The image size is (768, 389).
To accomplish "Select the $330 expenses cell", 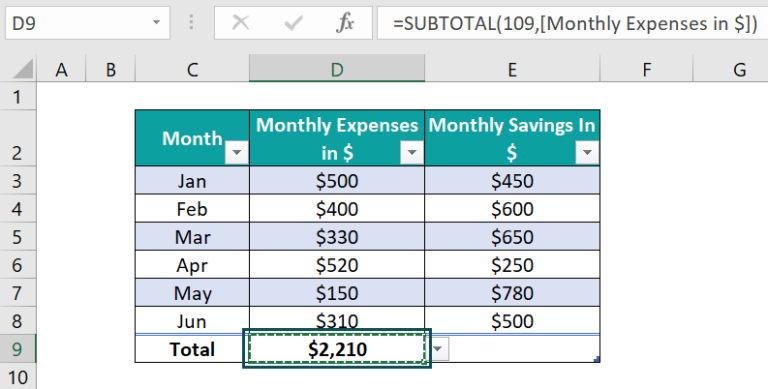I will [337, 237].
